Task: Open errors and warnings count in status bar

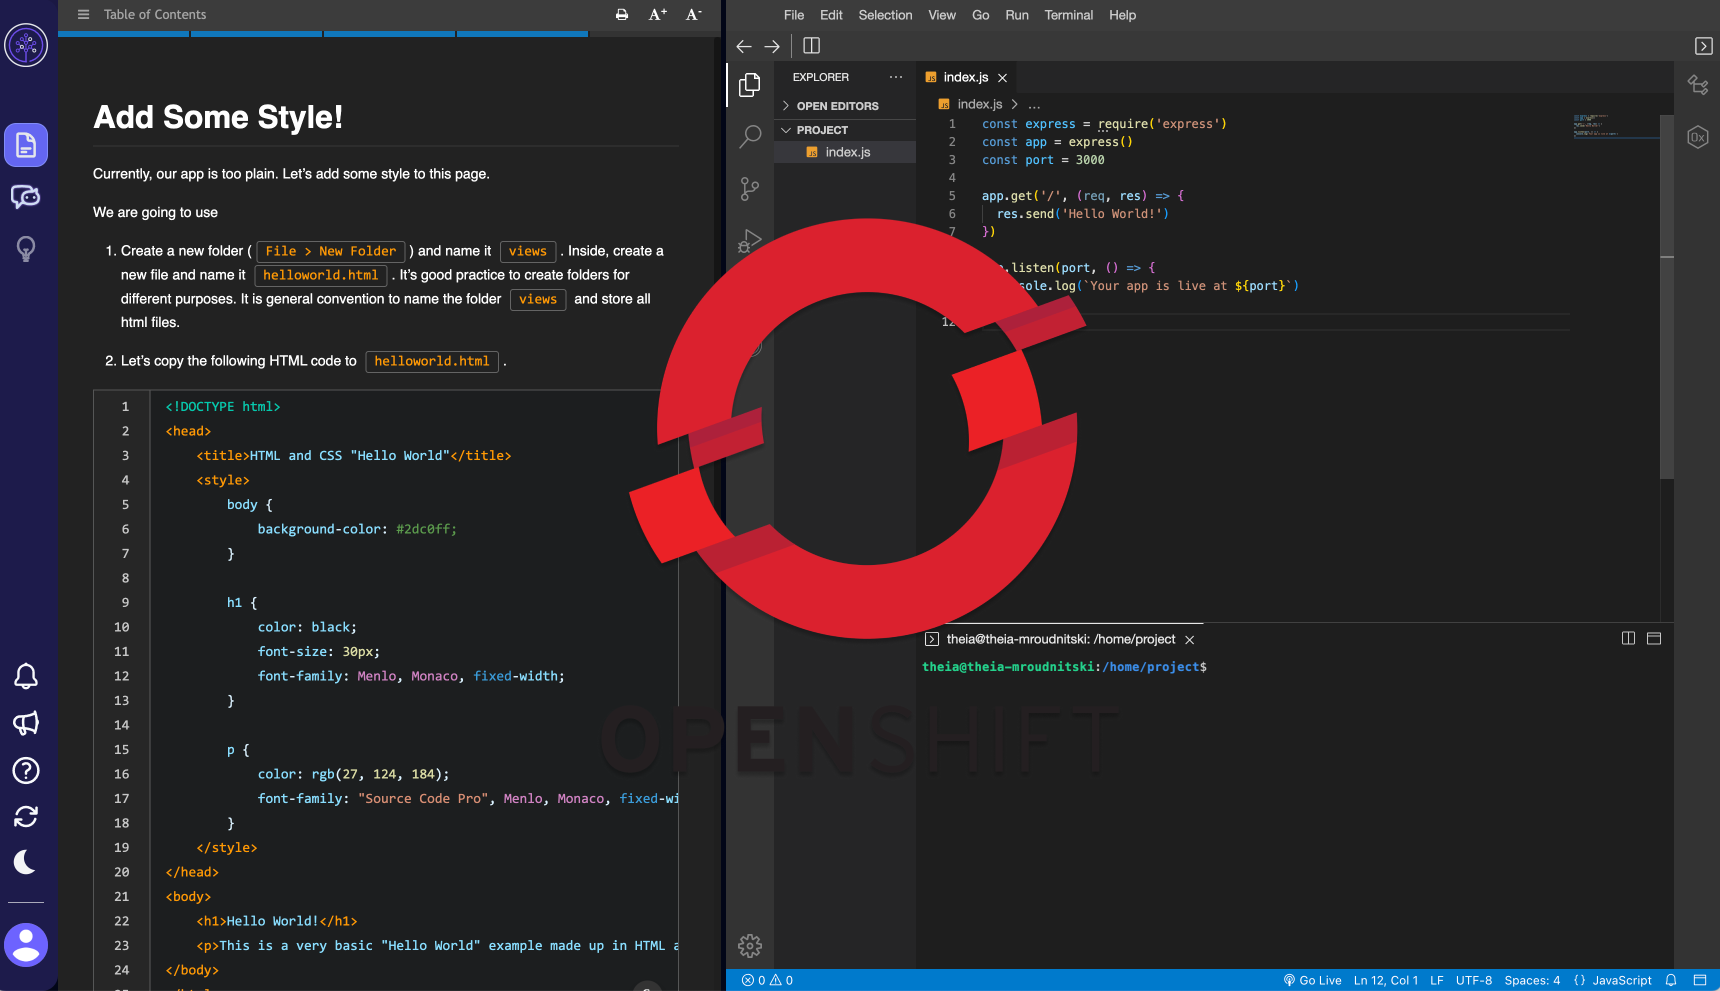Action: (767, 980)
